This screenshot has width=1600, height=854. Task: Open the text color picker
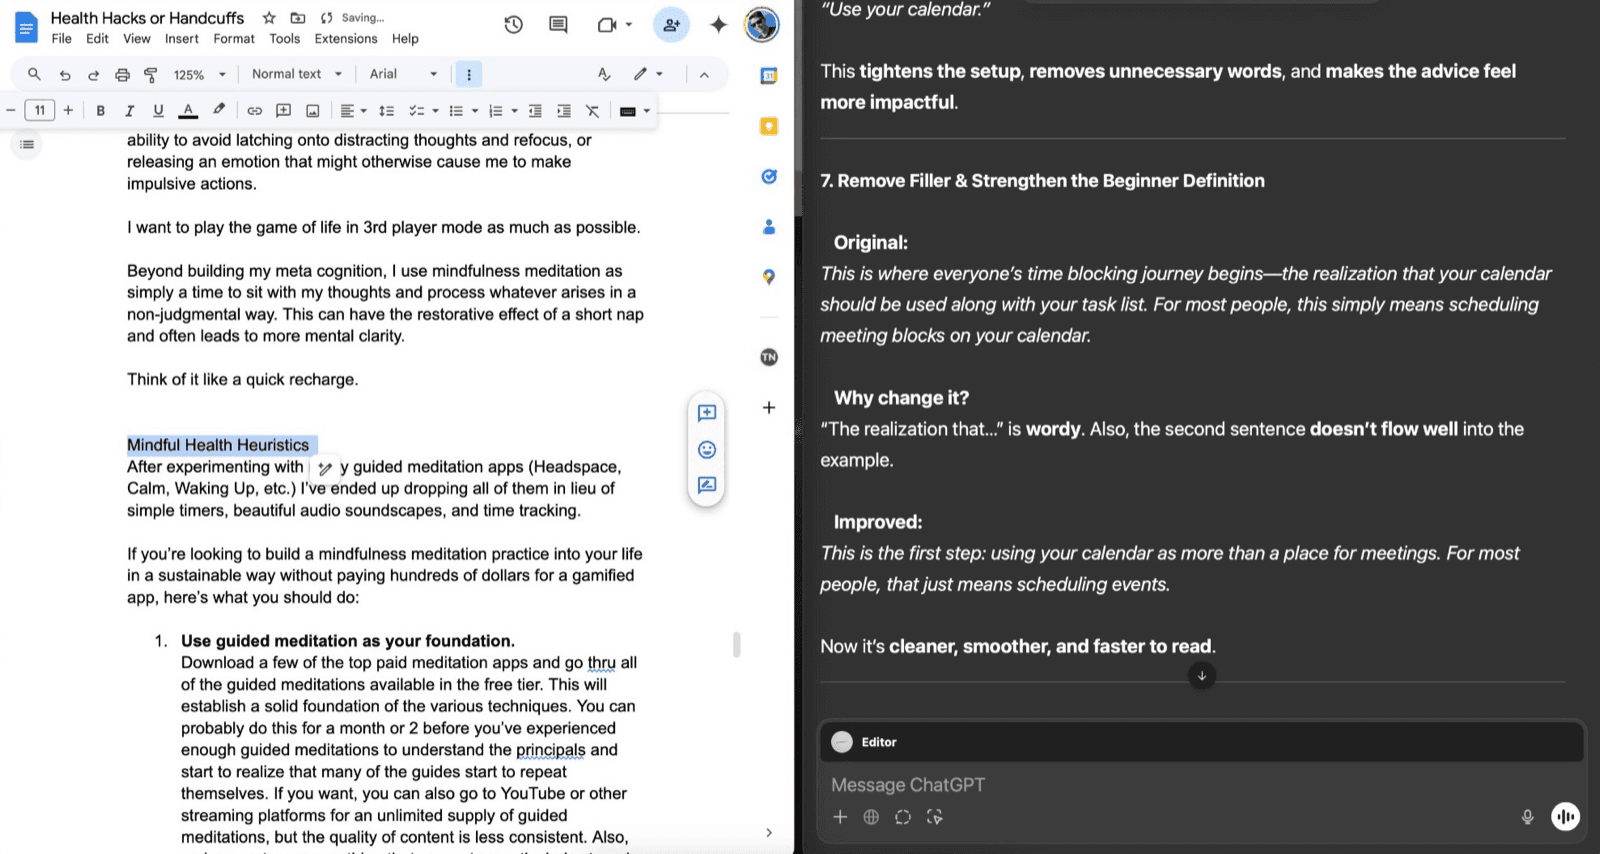(x=188, y=111)
